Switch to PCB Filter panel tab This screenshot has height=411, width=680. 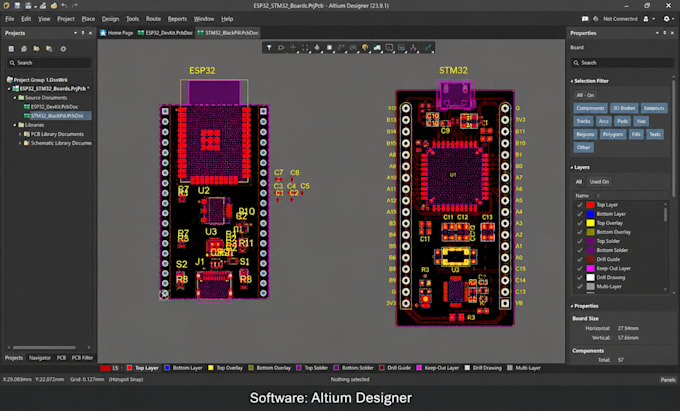(x=82, y=358)
